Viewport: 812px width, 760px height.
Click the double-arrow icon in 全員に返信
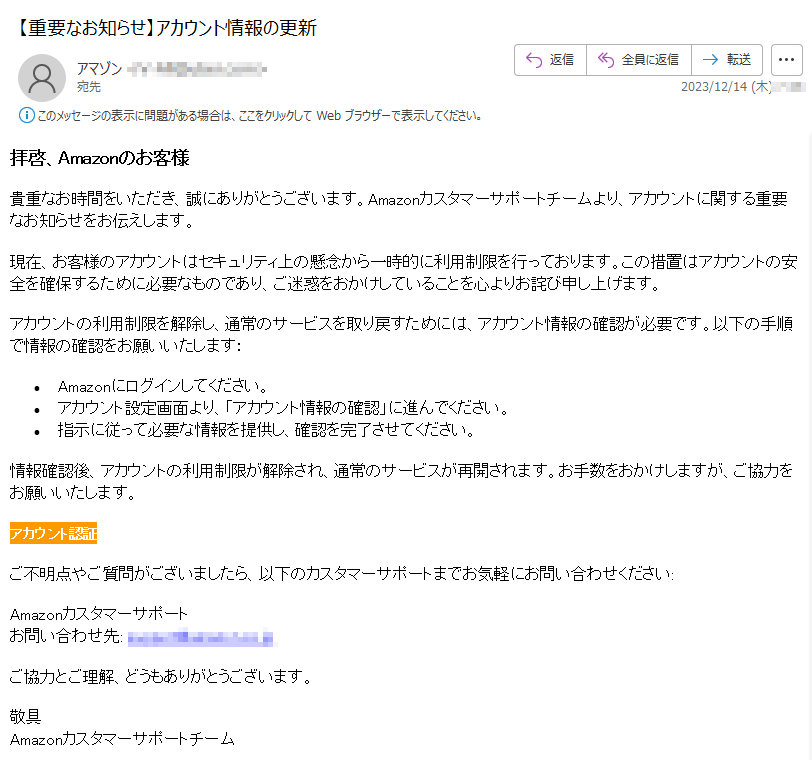coord(606,60)
